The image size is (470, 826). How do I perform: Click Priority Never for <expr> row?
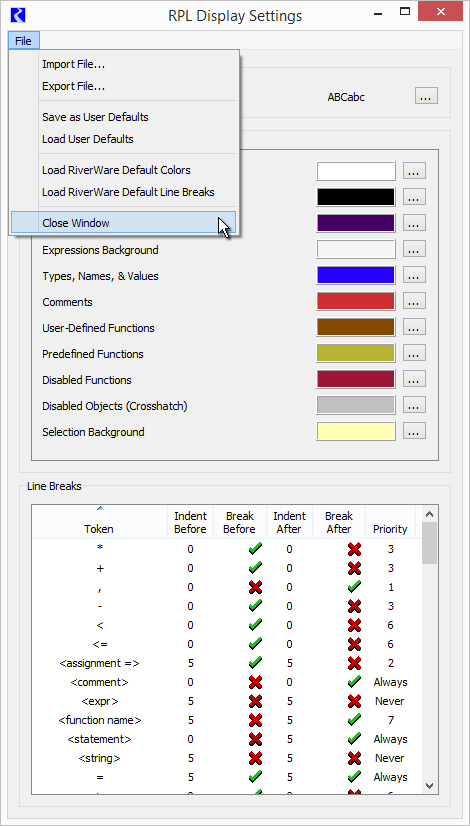[390, 701]
